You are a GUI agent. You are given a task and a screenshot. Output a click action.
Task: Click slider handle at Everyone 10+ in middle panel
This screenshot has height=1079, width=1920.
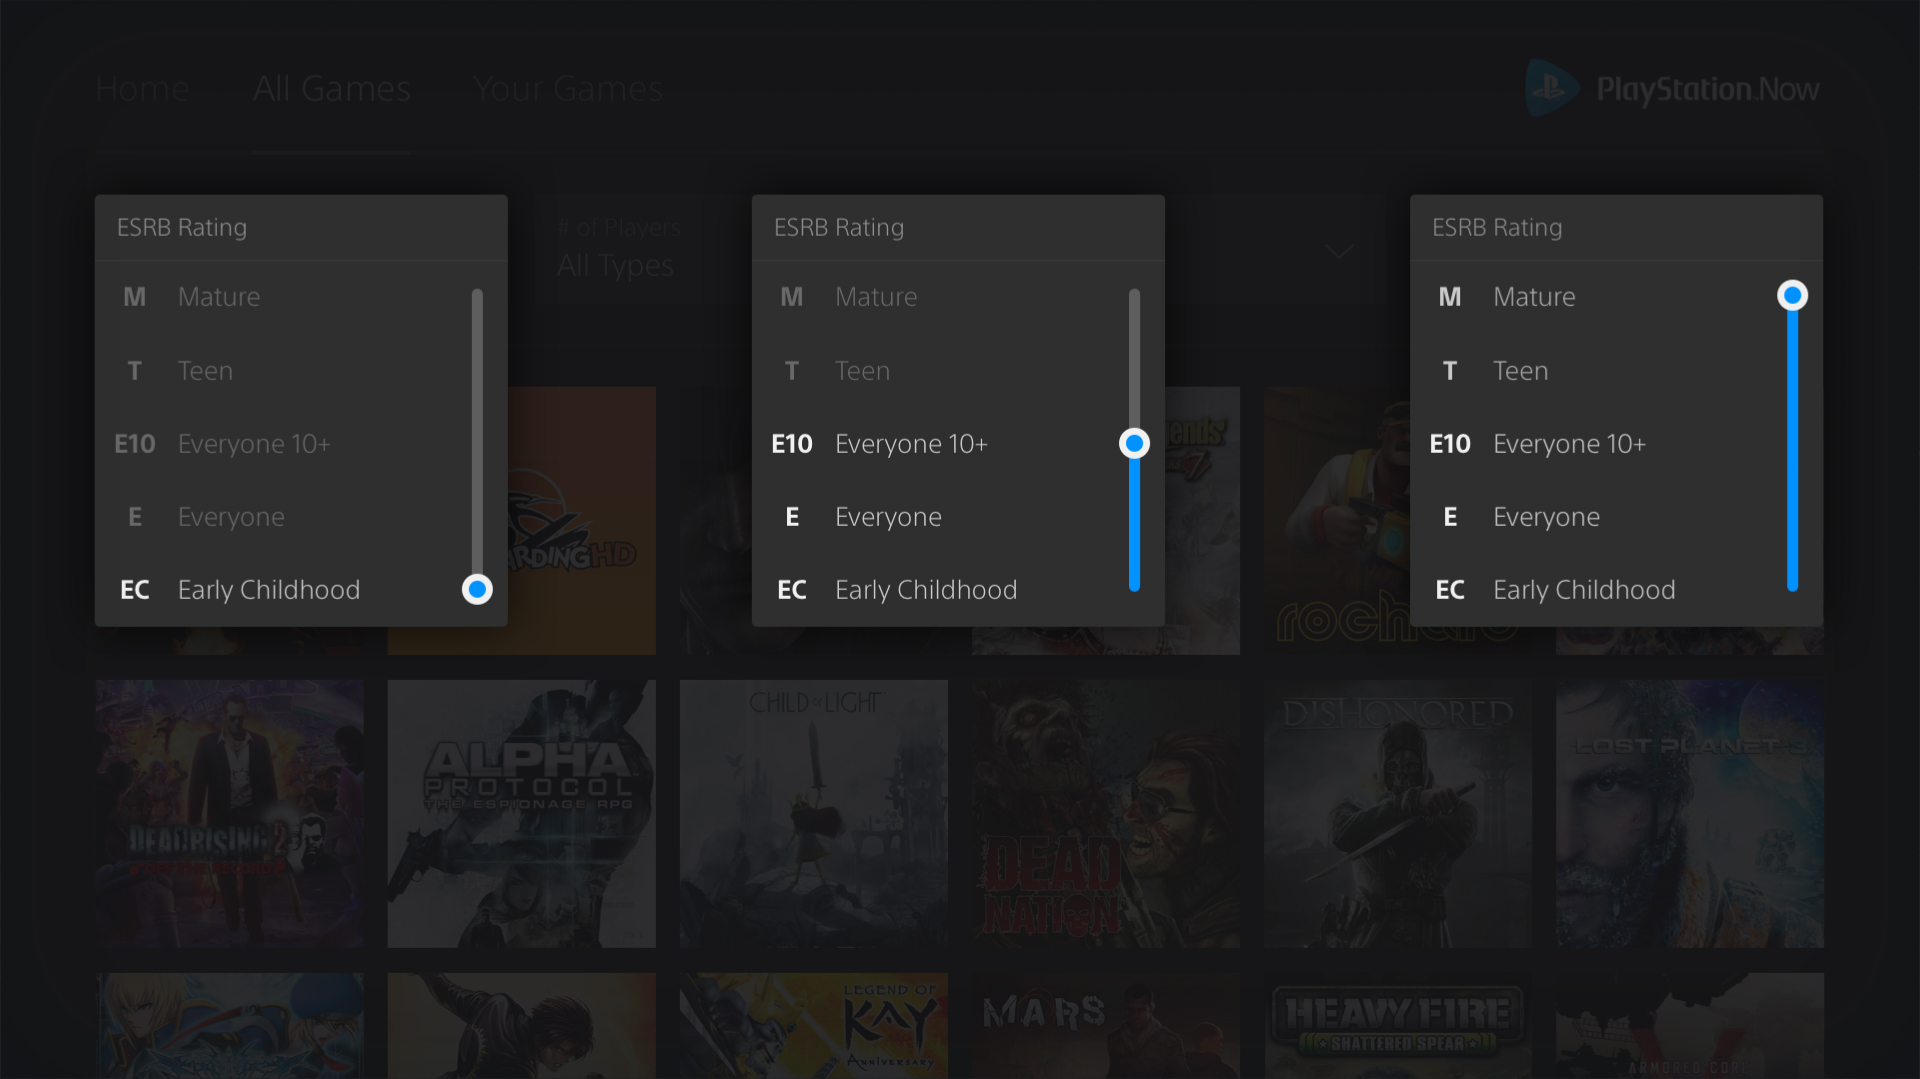[1134, 443]
